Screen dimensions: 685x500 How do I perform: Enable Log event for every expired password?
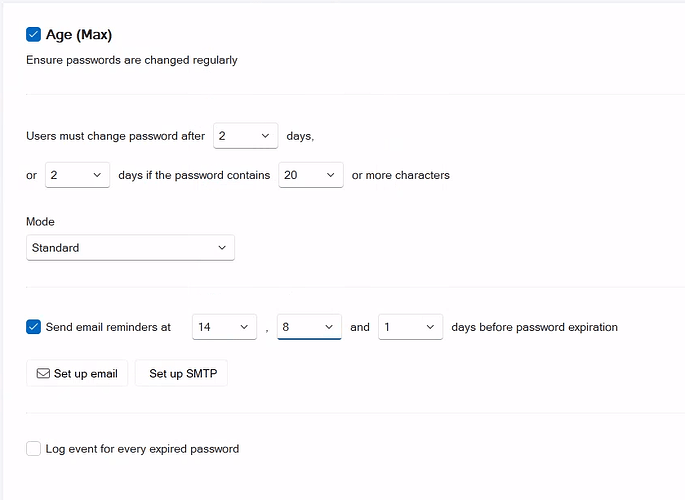point(34,449)
